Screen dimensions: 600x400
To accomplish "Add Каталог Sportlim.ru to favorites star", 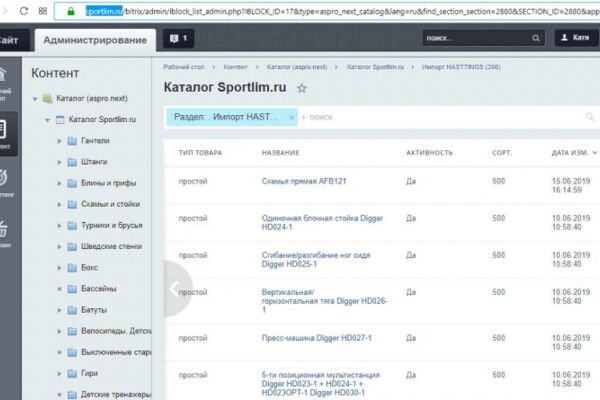I will click(x=302, y=88).
